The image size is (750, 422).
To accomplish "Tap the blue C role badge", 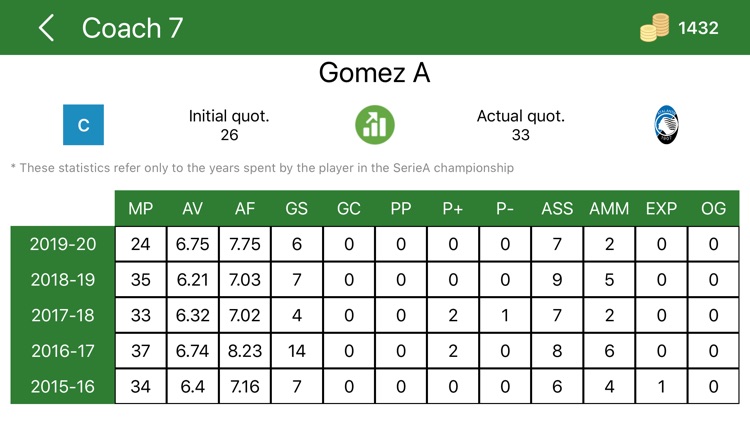I will click(84, 125).
